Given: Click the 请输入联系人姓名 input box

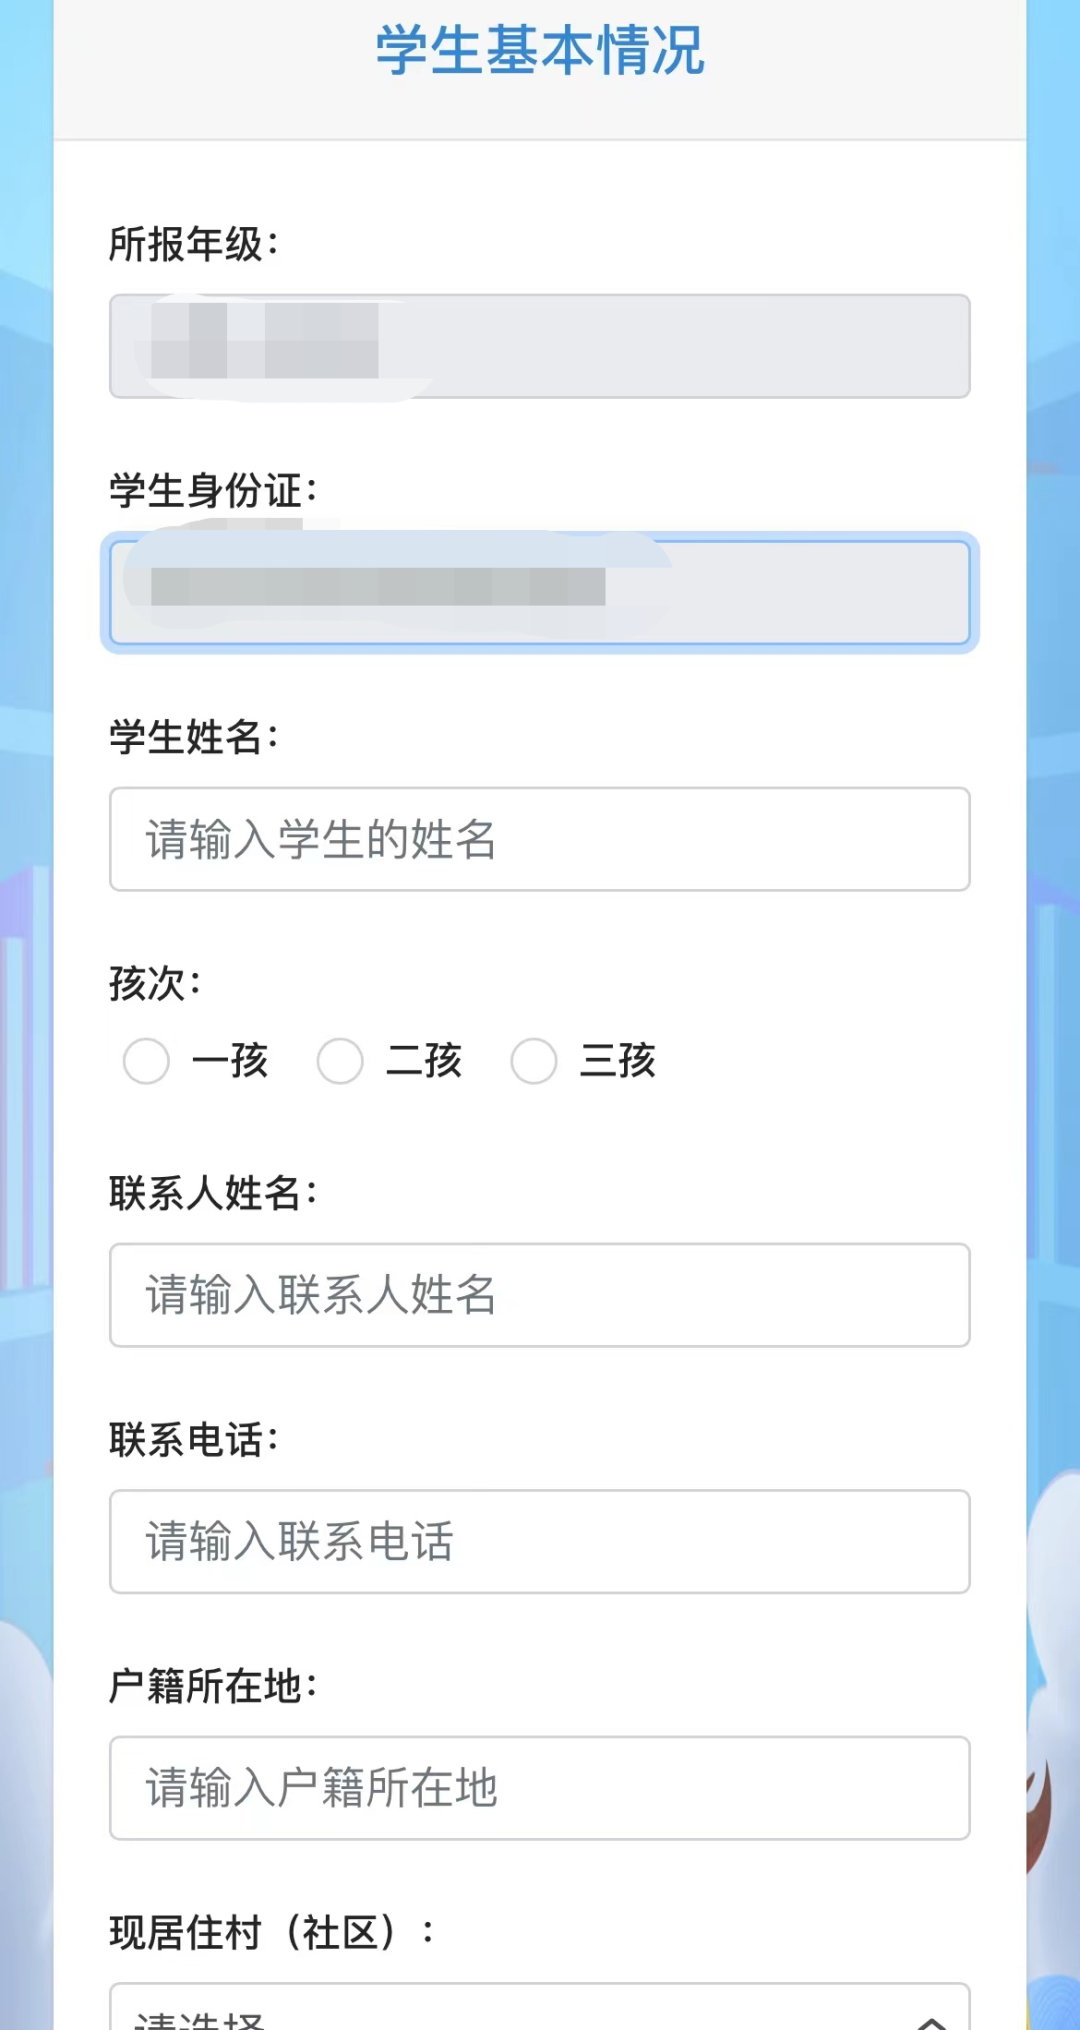Looking at the screenshot, I should (x=540, y=1295).
